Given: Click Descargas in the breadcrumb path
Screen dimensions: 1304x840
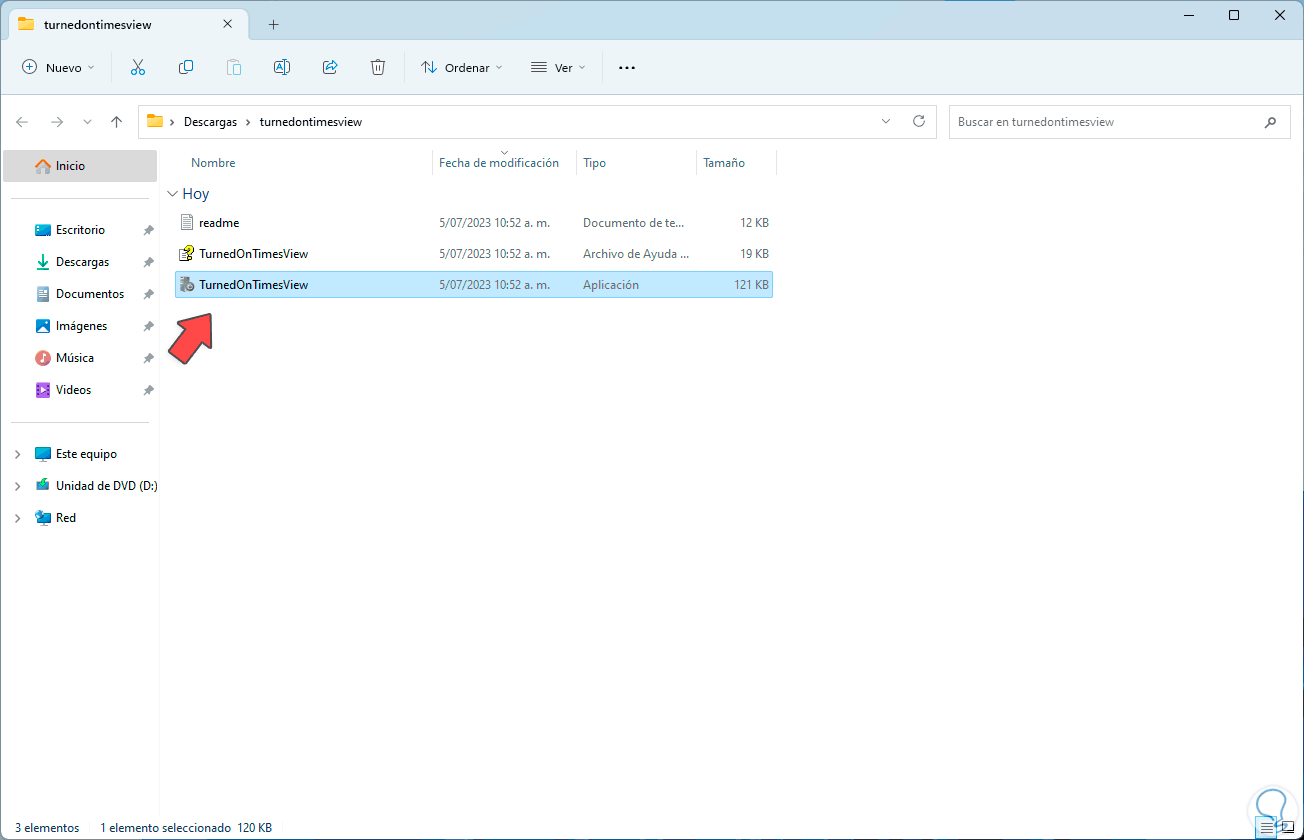Looking at the screenshot, I should tap(210, 122).
